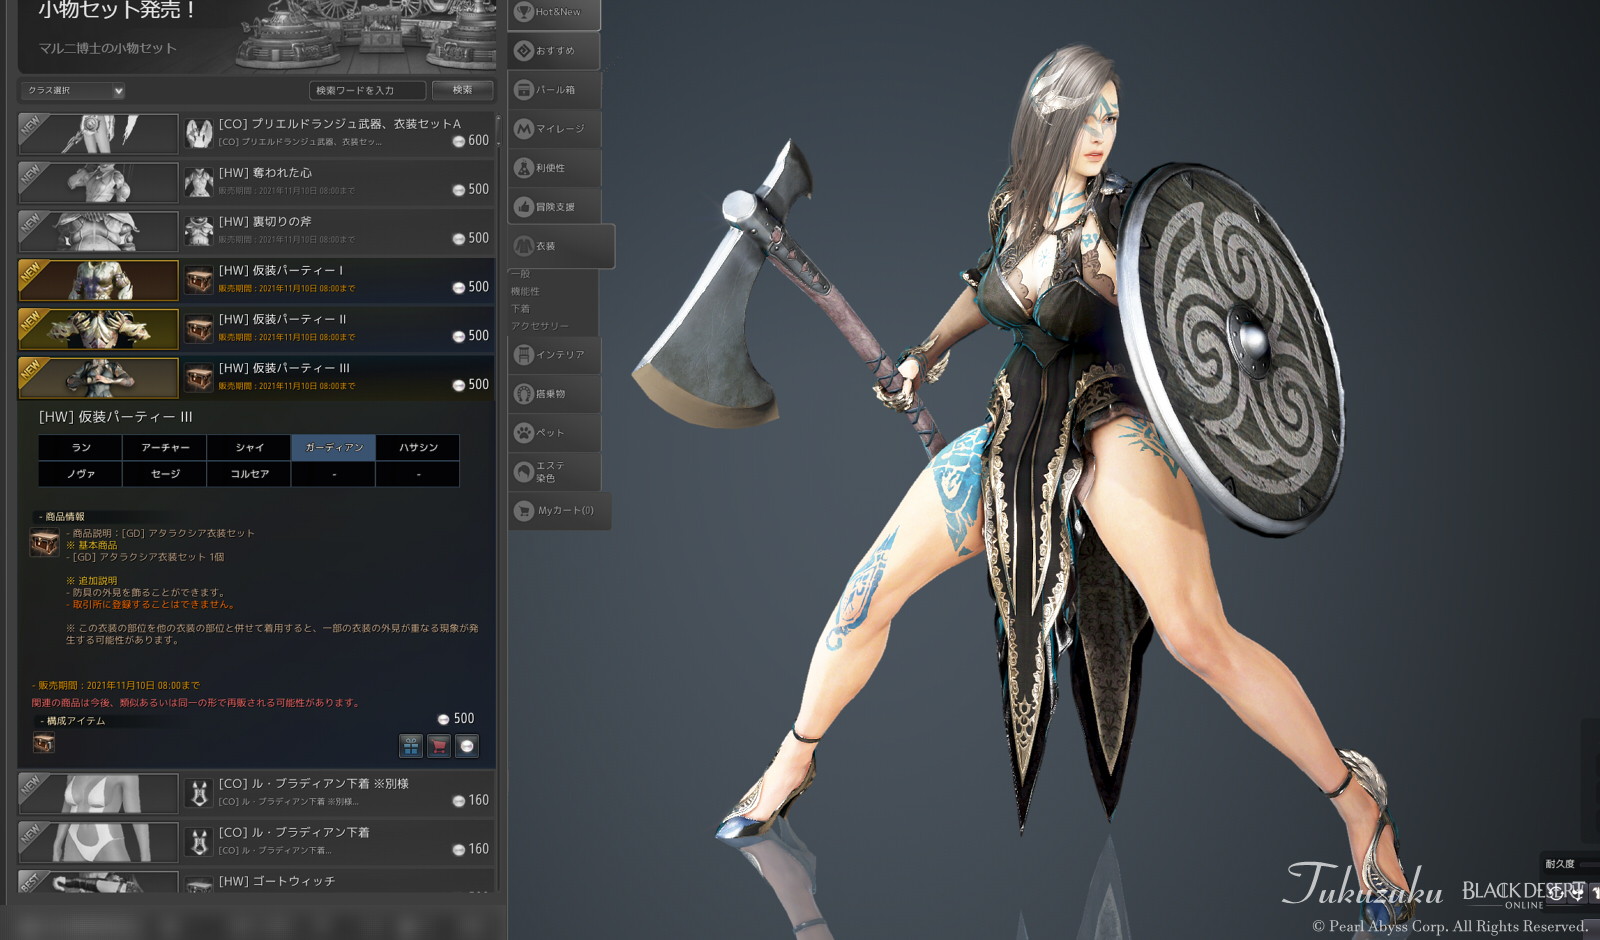Click the ペット paw icon

(x=524, y=433)
